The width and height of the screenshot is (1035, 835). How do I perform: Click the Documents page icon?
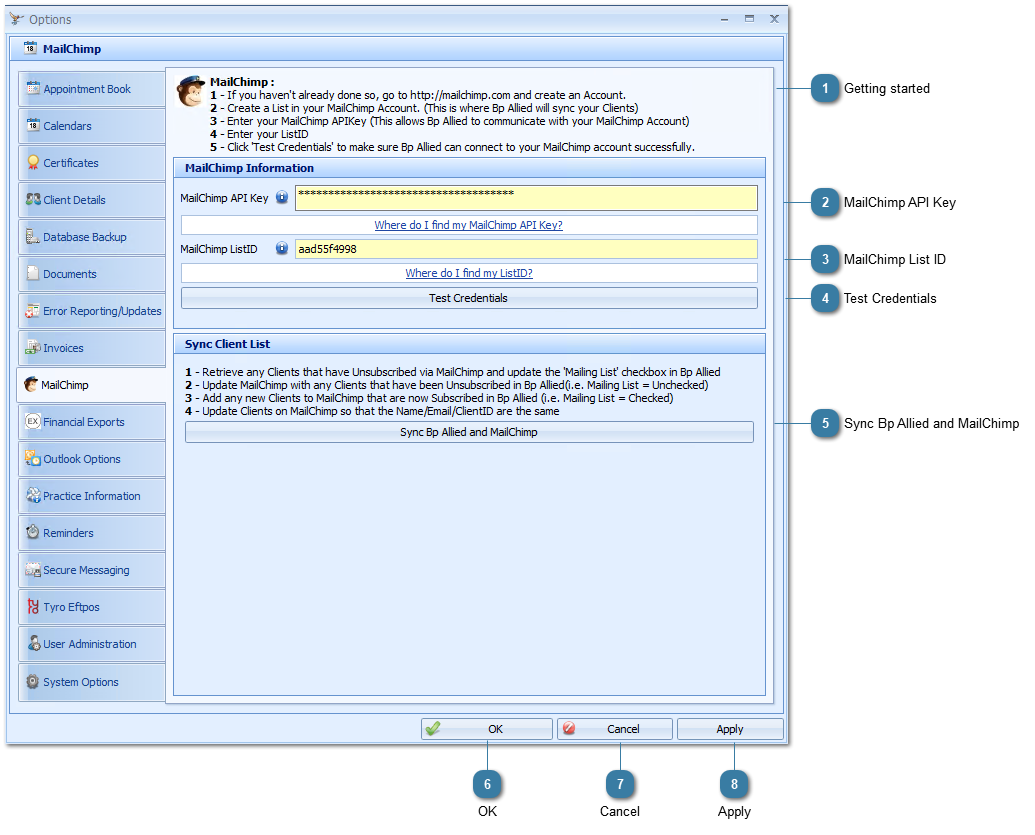(32, 273)
